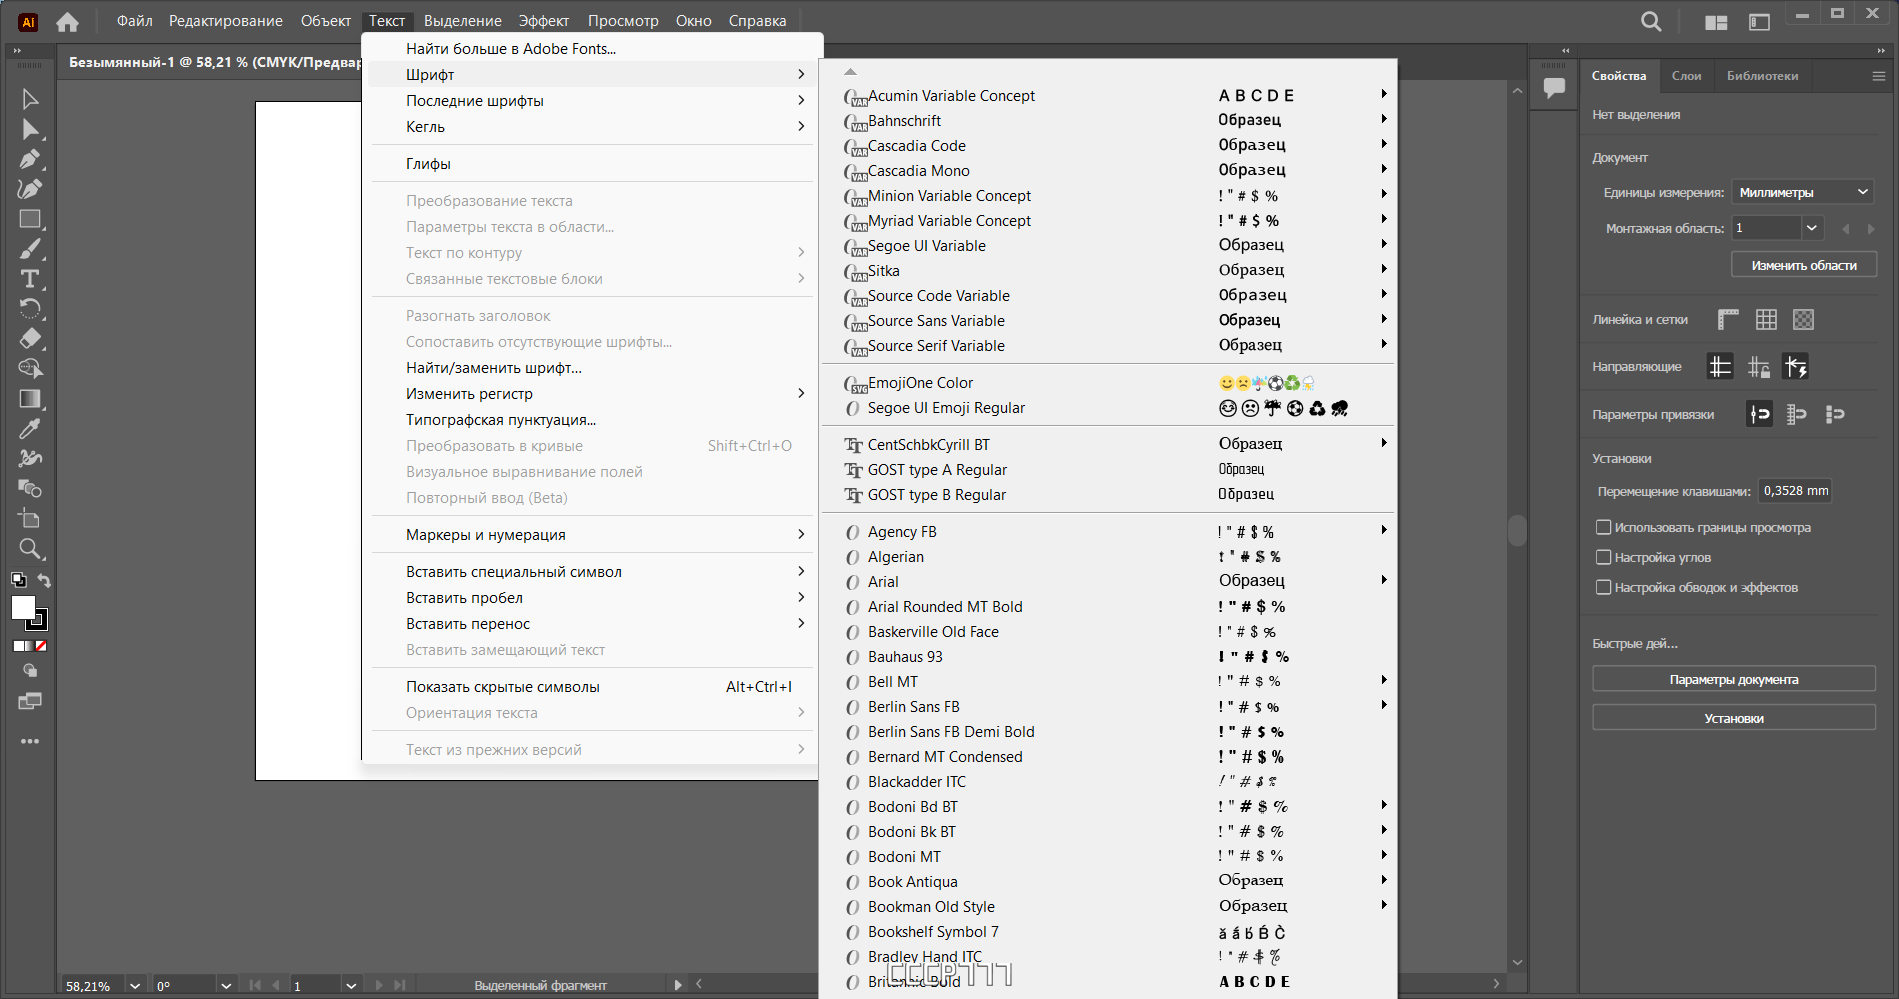
Task: Enable Настройка обводок и эффектов checkbox
Action: coord(1604,587)
